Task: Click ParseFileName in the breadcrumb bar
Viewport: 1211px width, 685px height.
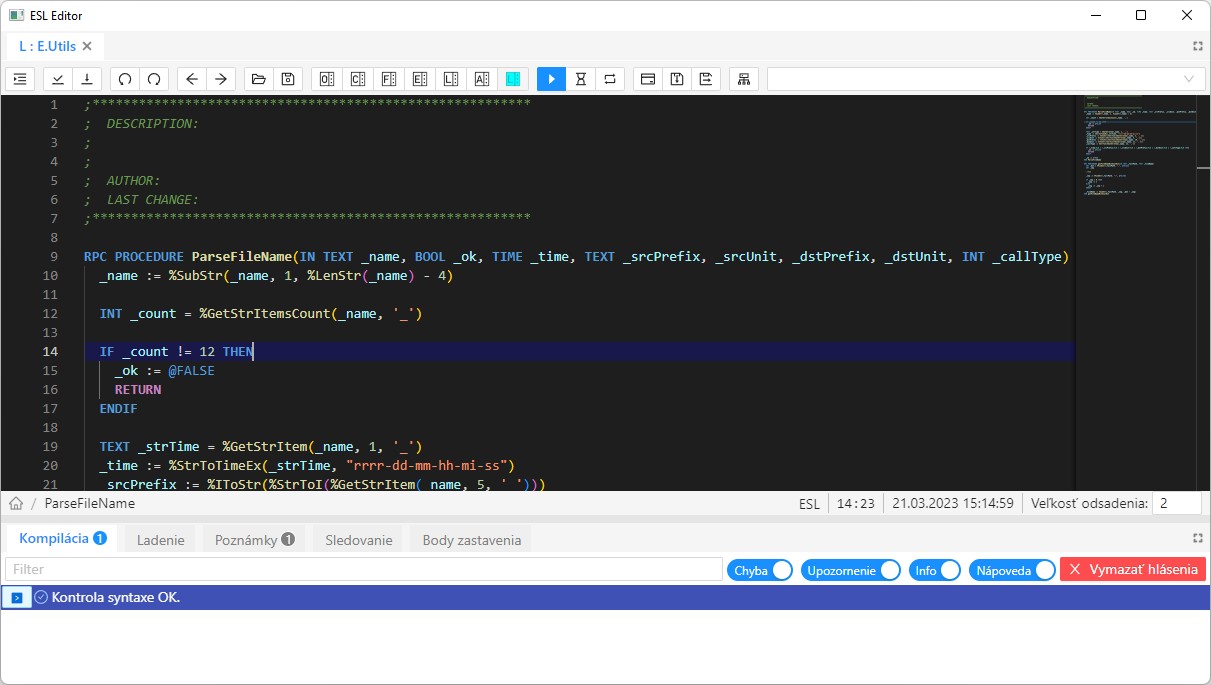Action: pos(89,503)
